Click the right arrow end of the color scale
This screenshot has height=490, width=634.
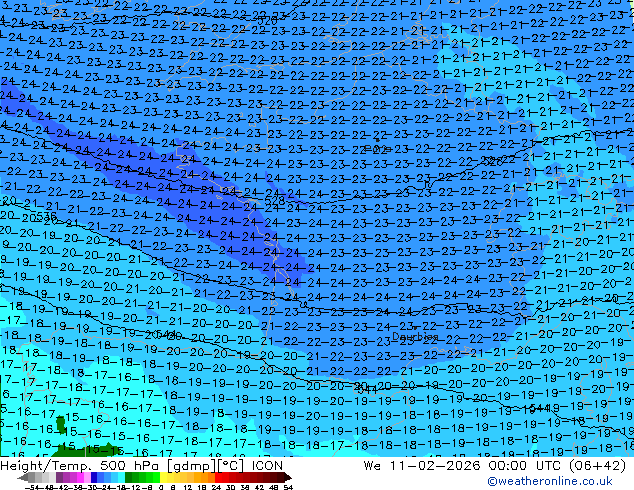(x=288, y=477)
